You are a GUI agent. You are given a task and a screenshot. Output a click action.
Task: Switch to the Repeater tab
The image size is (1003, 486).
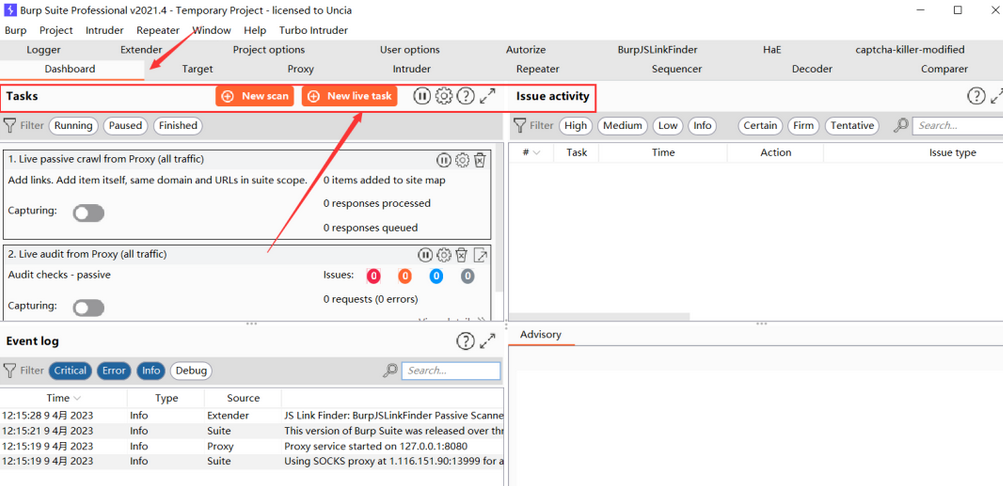(x=538, y=69)
